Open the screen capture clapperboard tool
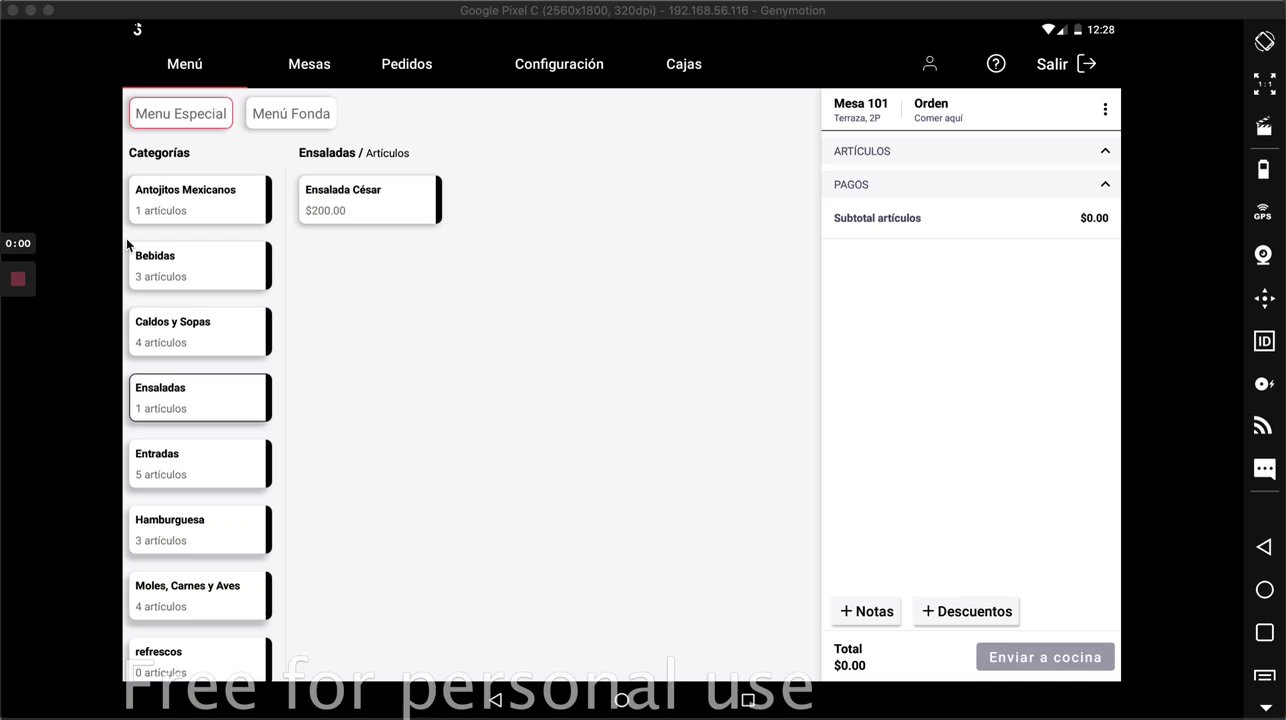The height and width of the screenshot is (720, 1286). 1264,126
